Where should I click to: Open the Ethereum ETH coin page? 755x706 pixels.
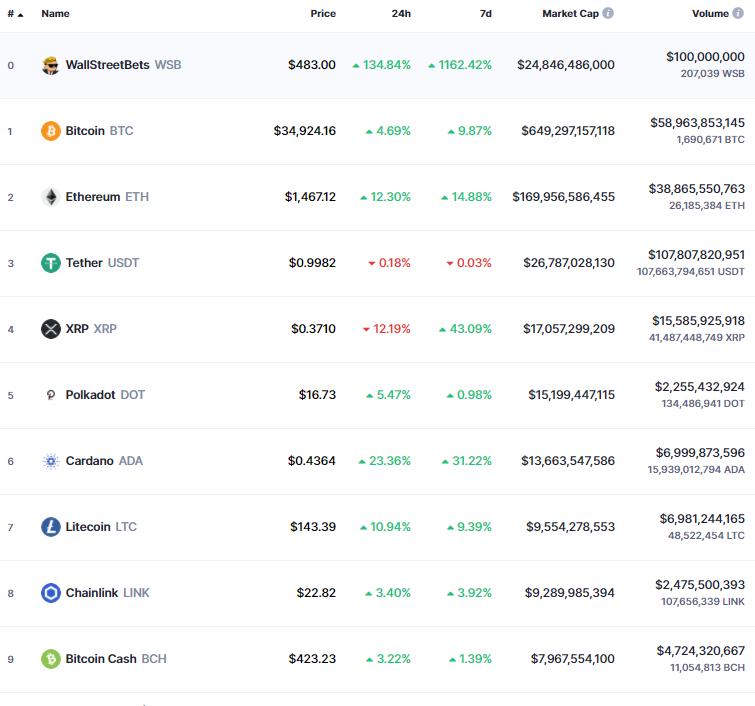coord(107,196)
